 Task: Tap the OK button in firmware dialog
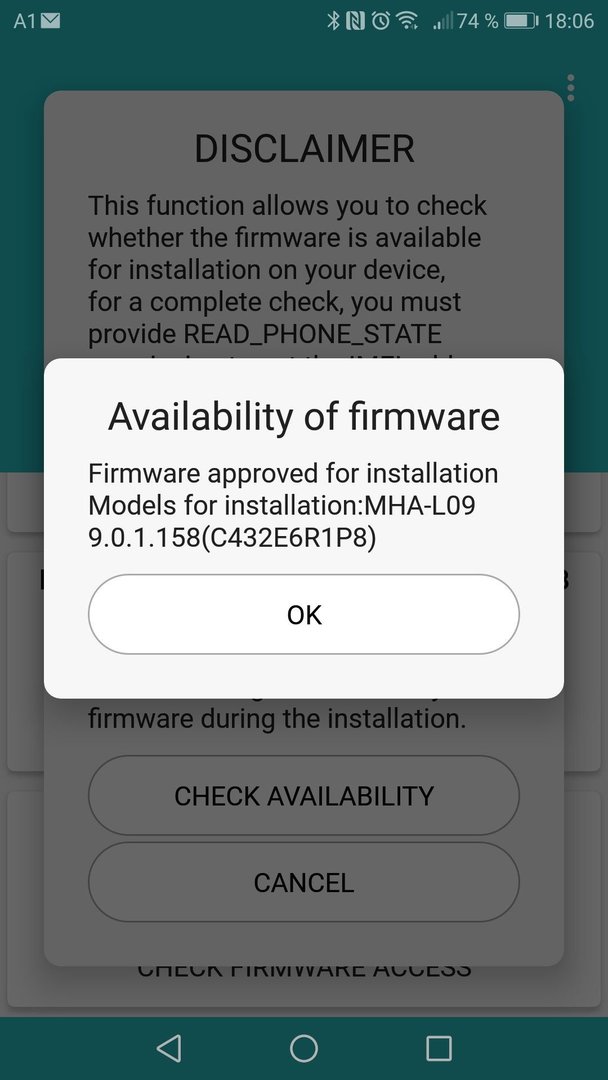(304, 614)
